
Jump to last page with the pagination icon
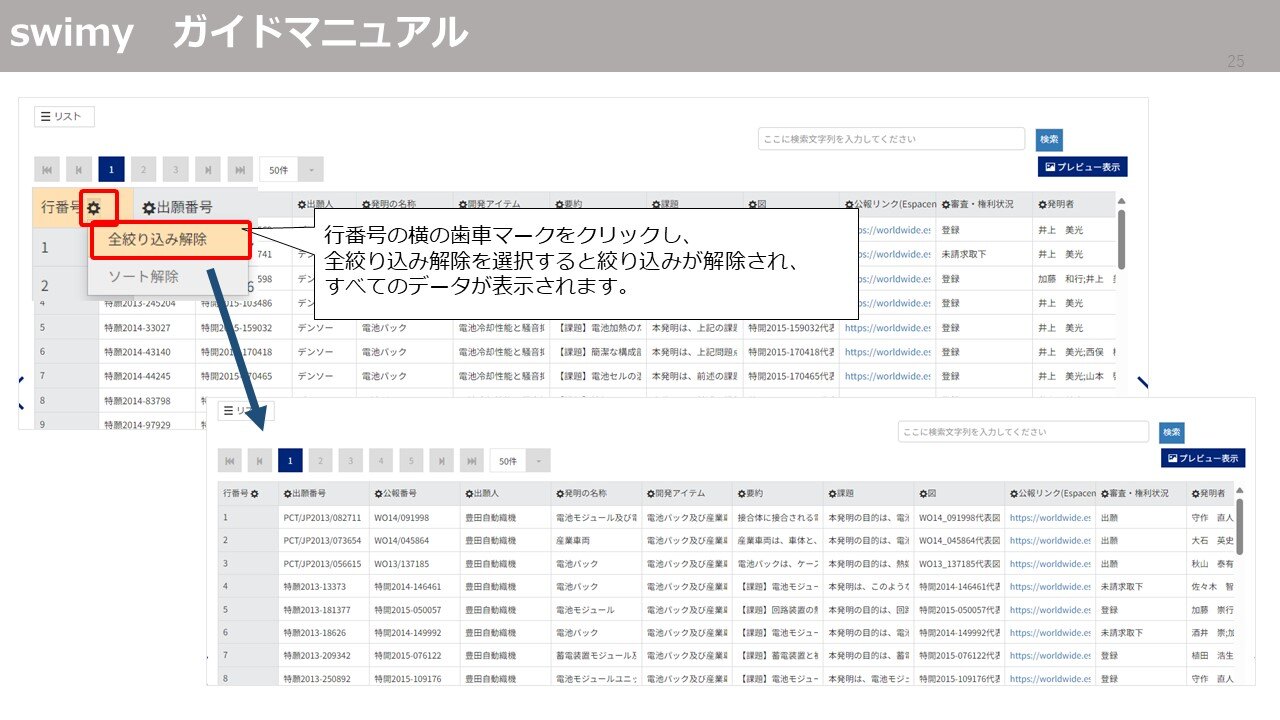238,169
